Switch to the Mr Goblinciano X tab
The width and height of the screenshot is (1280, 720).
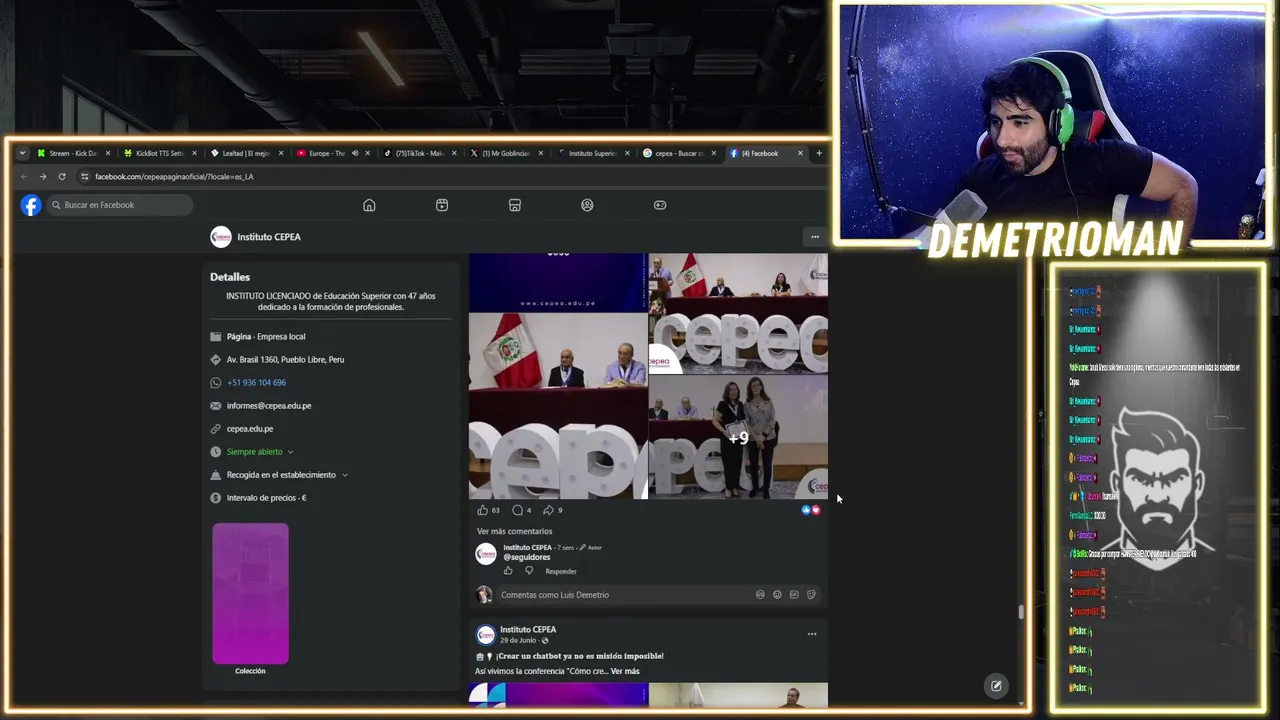(507, 153)
